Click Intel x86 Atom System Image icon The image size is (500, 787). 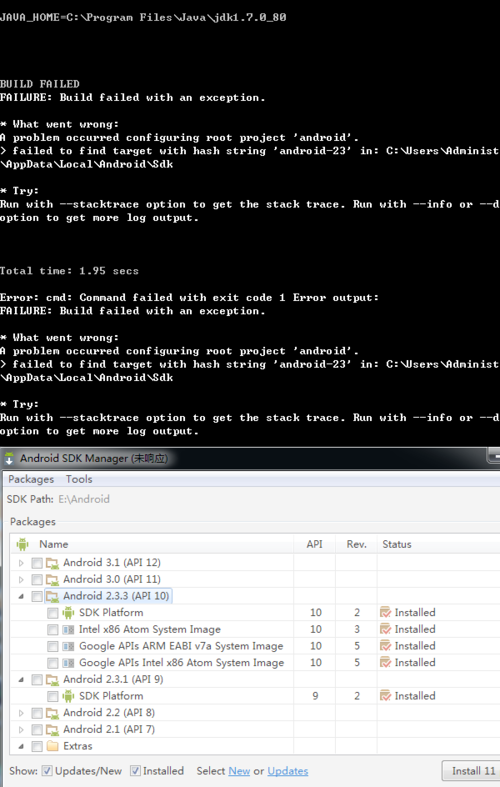click(68, 629)
